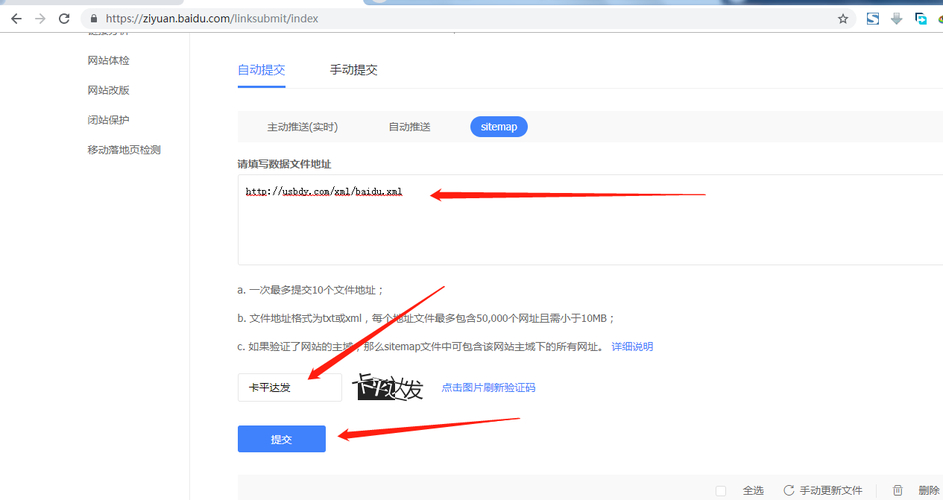The image size is (943, 500).
Task: Tick the 全选 select-all checkbox
Action: 721,490
